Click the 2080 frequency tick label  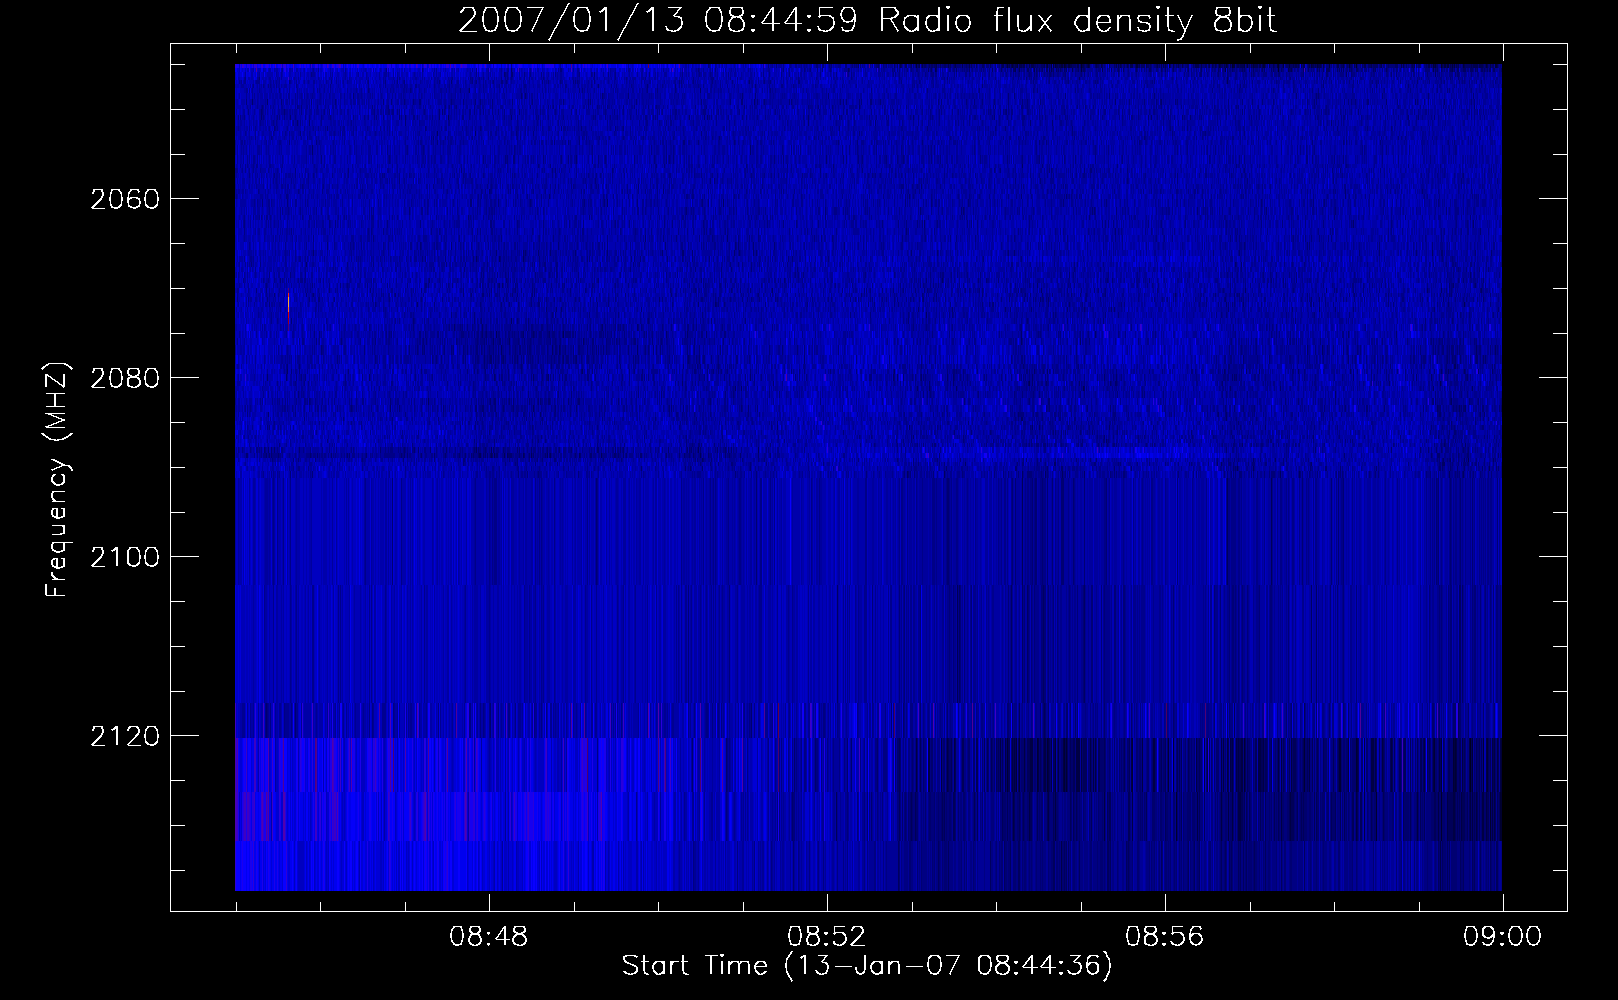click(124, 378)
